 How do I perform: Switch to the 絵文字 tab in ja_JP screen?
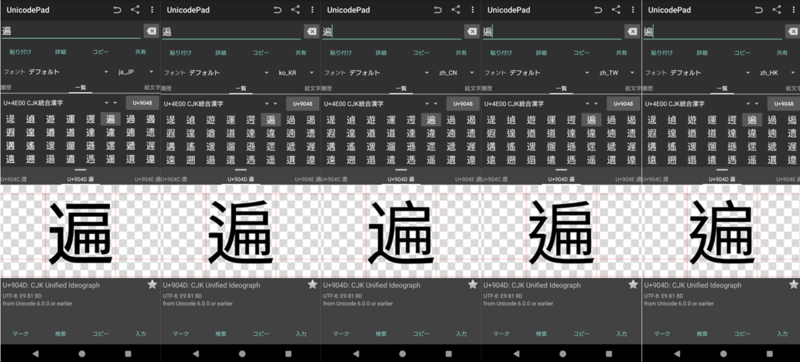[152, 89]
